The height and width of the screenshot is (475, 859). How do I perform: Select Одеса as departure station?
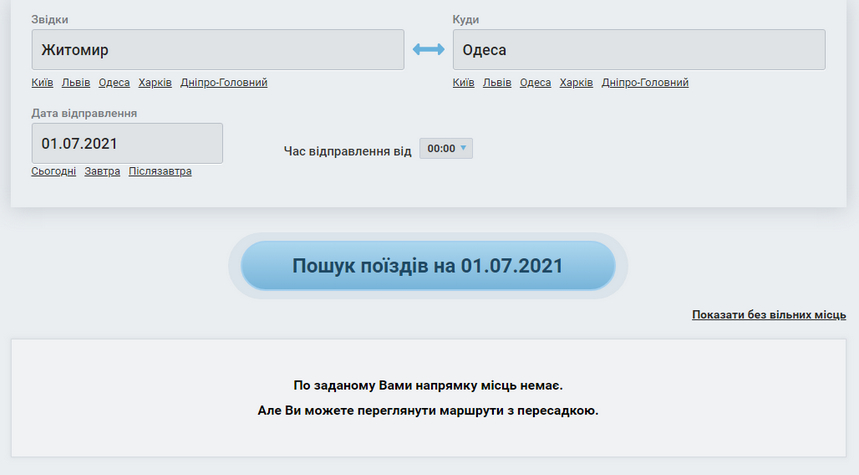114,83
